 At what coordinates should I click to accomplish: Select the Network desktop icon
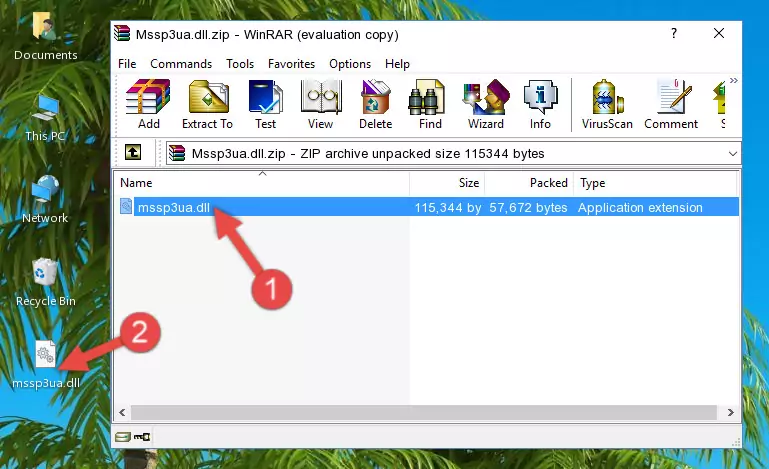pyautogui.click(x=45, y=199)
